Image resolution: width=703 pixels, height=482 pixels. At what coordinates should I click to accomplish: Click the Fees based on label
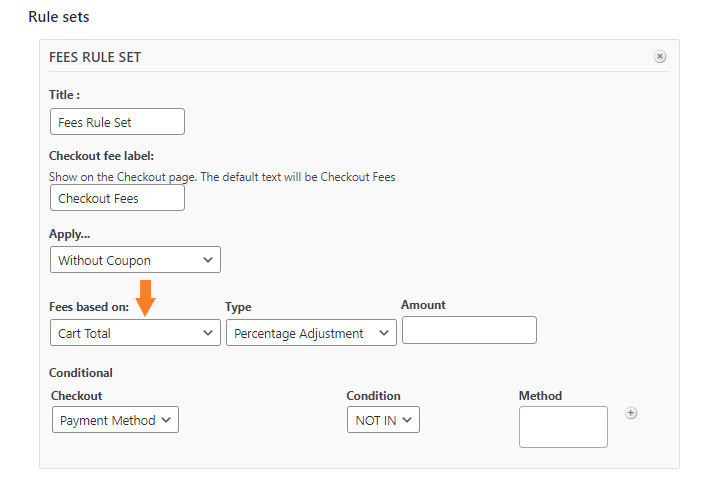tap(89, 307)
